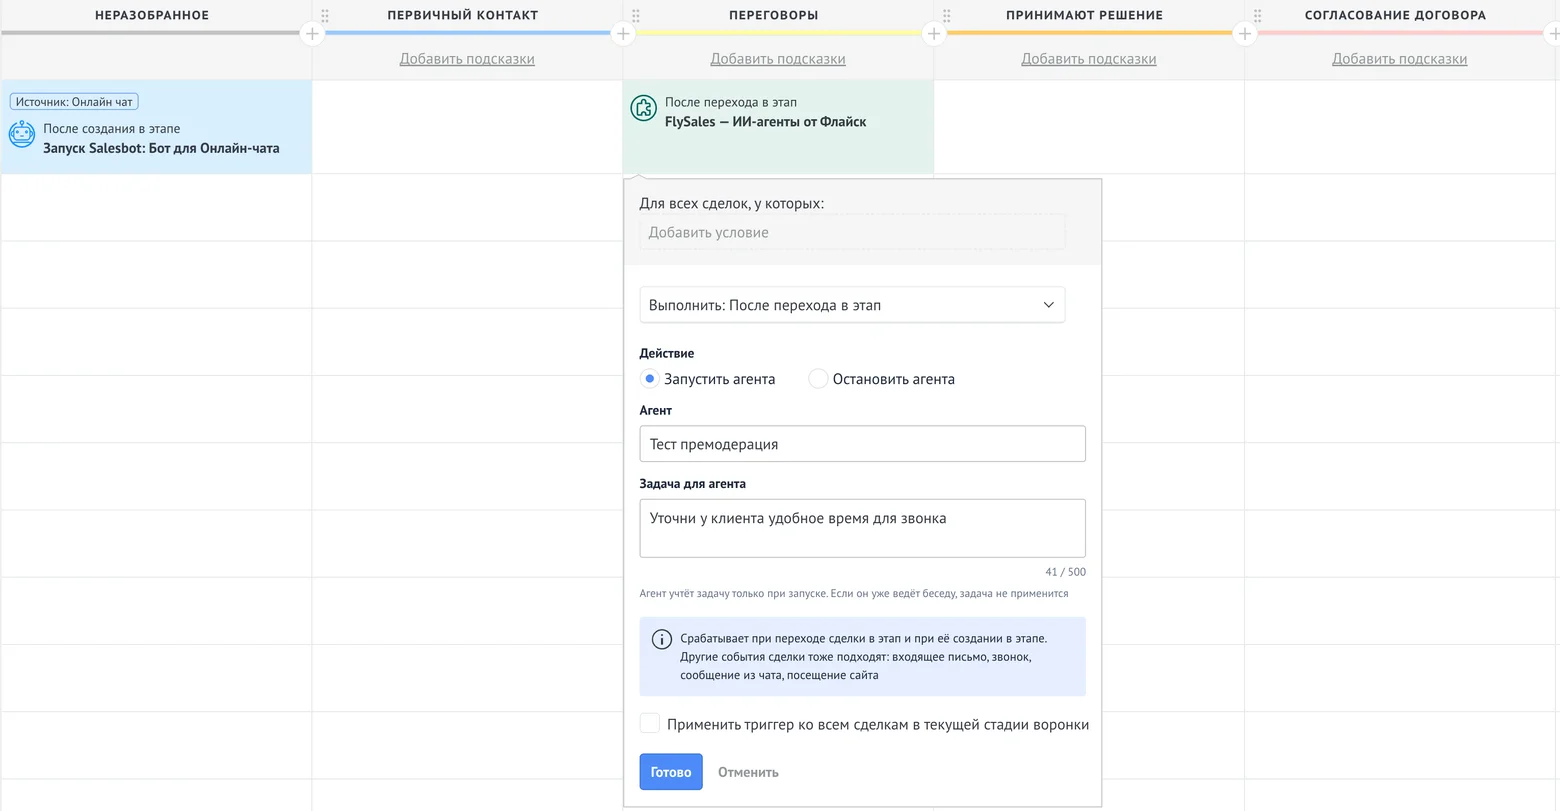Click Принимают решение column header
Image resolution: width=1560 pixels, height=811 pixels.
click(1085, 15)
